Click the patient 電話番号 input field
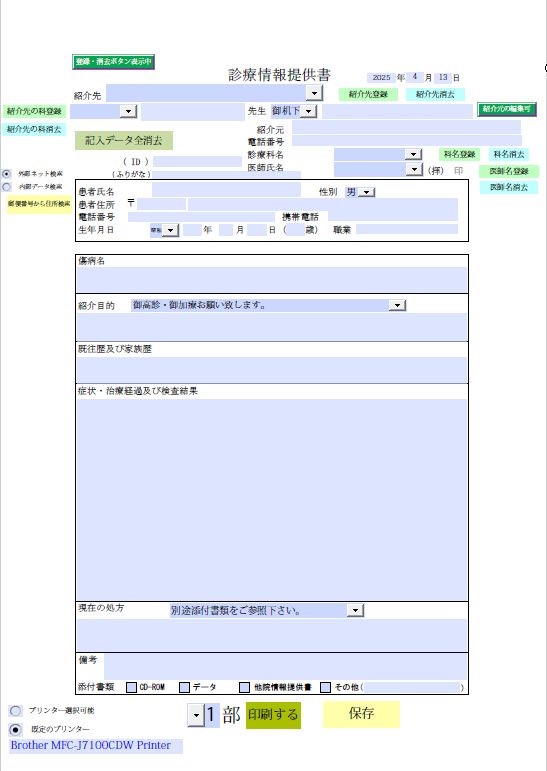This screenshot has width=547, height=771. click(x=201, y=217)
